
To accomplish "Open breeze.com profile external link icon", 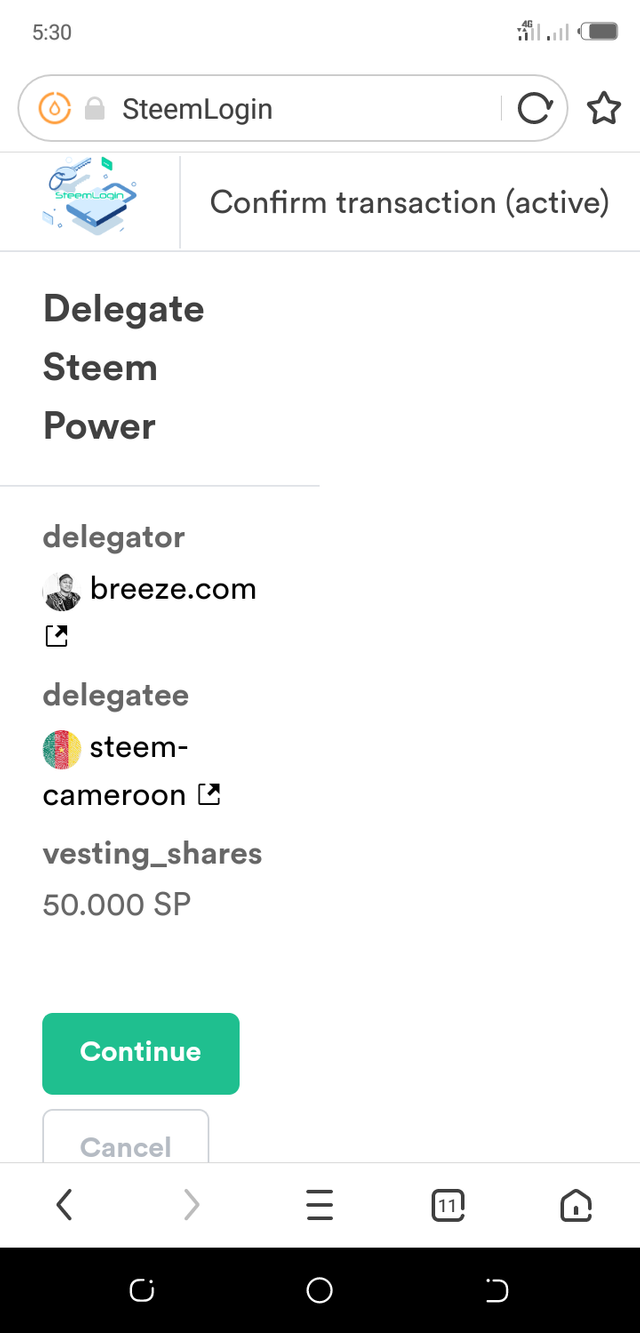I will tap(57, 635).
